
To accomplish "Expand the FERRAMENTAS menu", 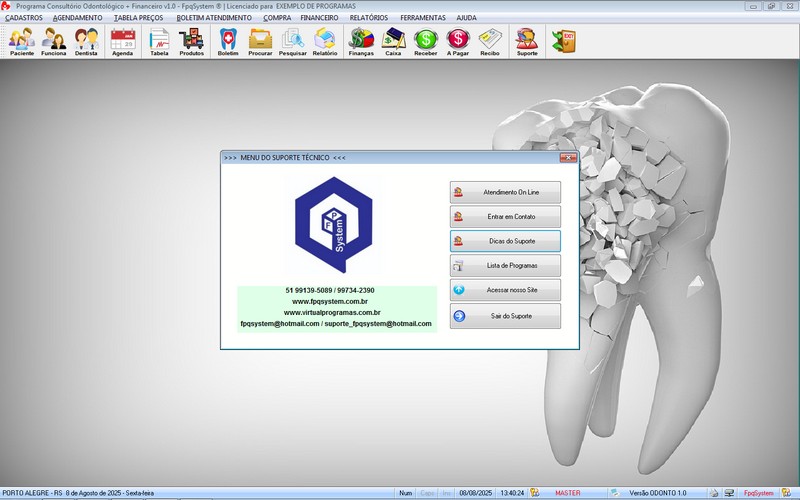I will coord(423,18).
